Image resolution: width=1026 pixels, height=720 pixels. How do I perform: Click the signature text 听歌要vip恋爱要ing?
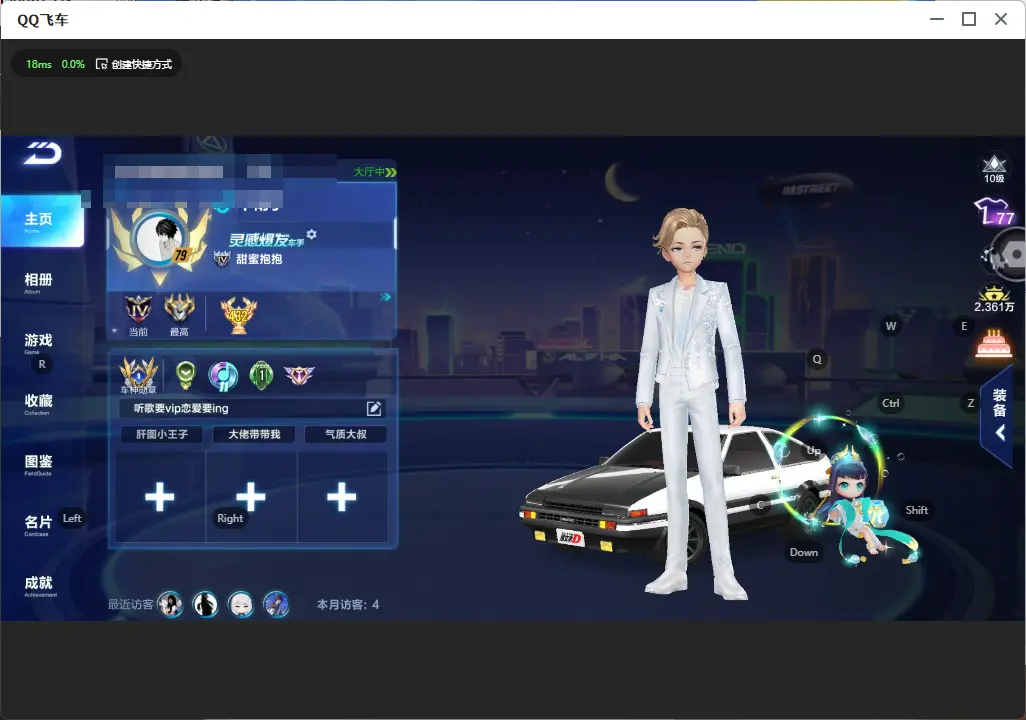[x=181, y=408]
